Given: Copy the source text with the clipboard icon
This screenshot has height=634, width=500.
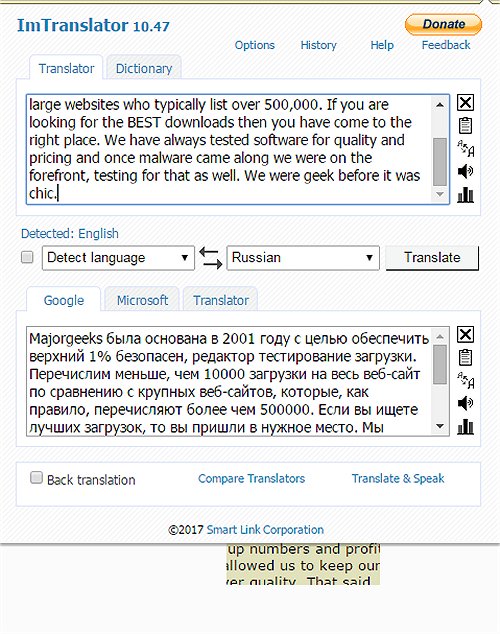Looking at the screenshot, I should tap(465, 125).
